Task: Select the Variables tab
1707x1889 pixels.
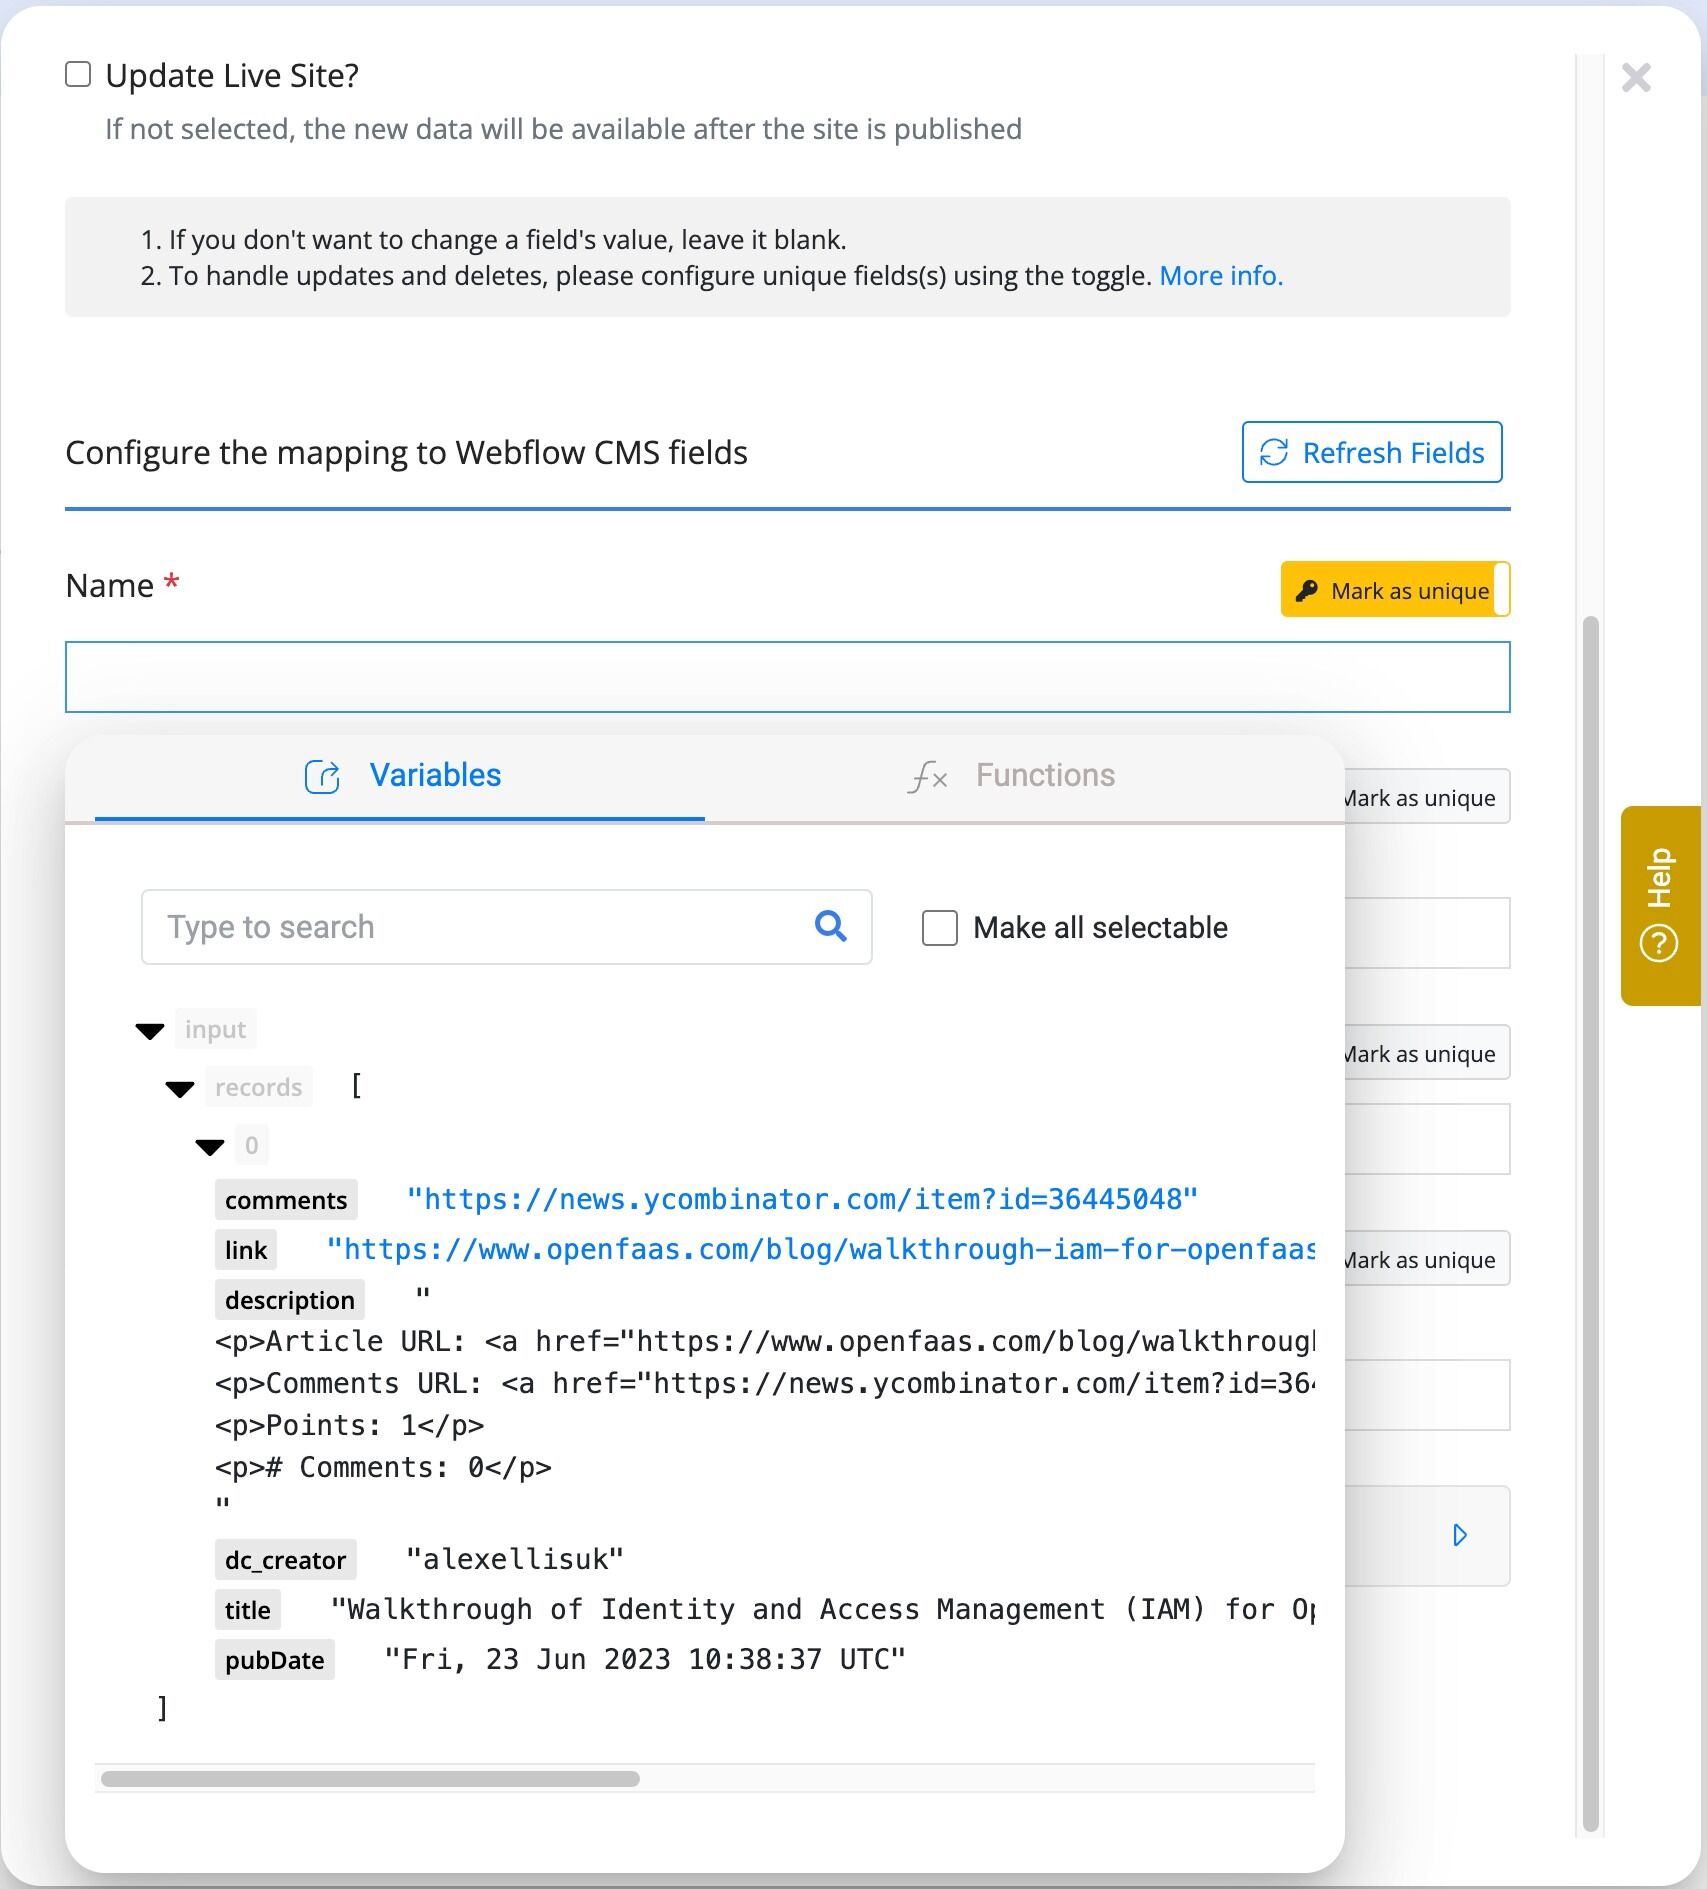Action: point(435,776)
